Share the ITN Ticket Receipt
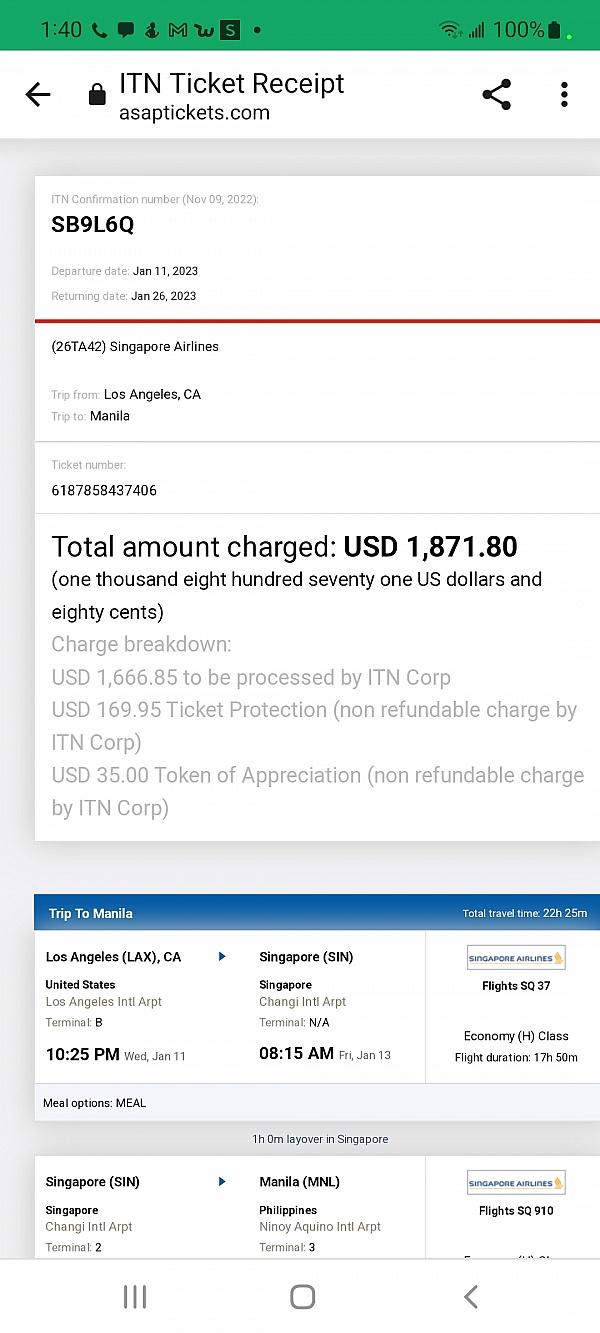Image resolution: width=600 pixels, height=1333 pixels. coord(496,94)
